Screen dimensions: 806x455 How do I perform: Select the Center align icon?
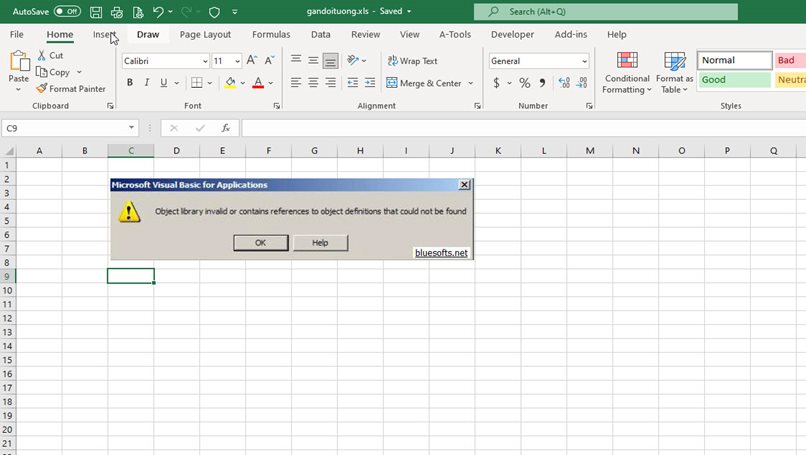(x=313, y=83)
